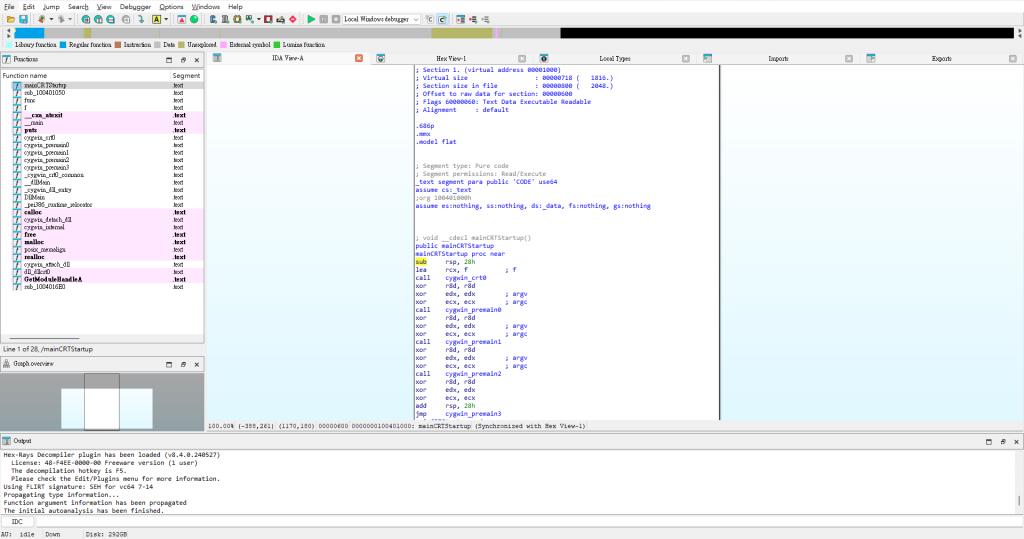Select function __cxa_atexit in the list
Viewport: 1024px width, 539px height.
43,115
